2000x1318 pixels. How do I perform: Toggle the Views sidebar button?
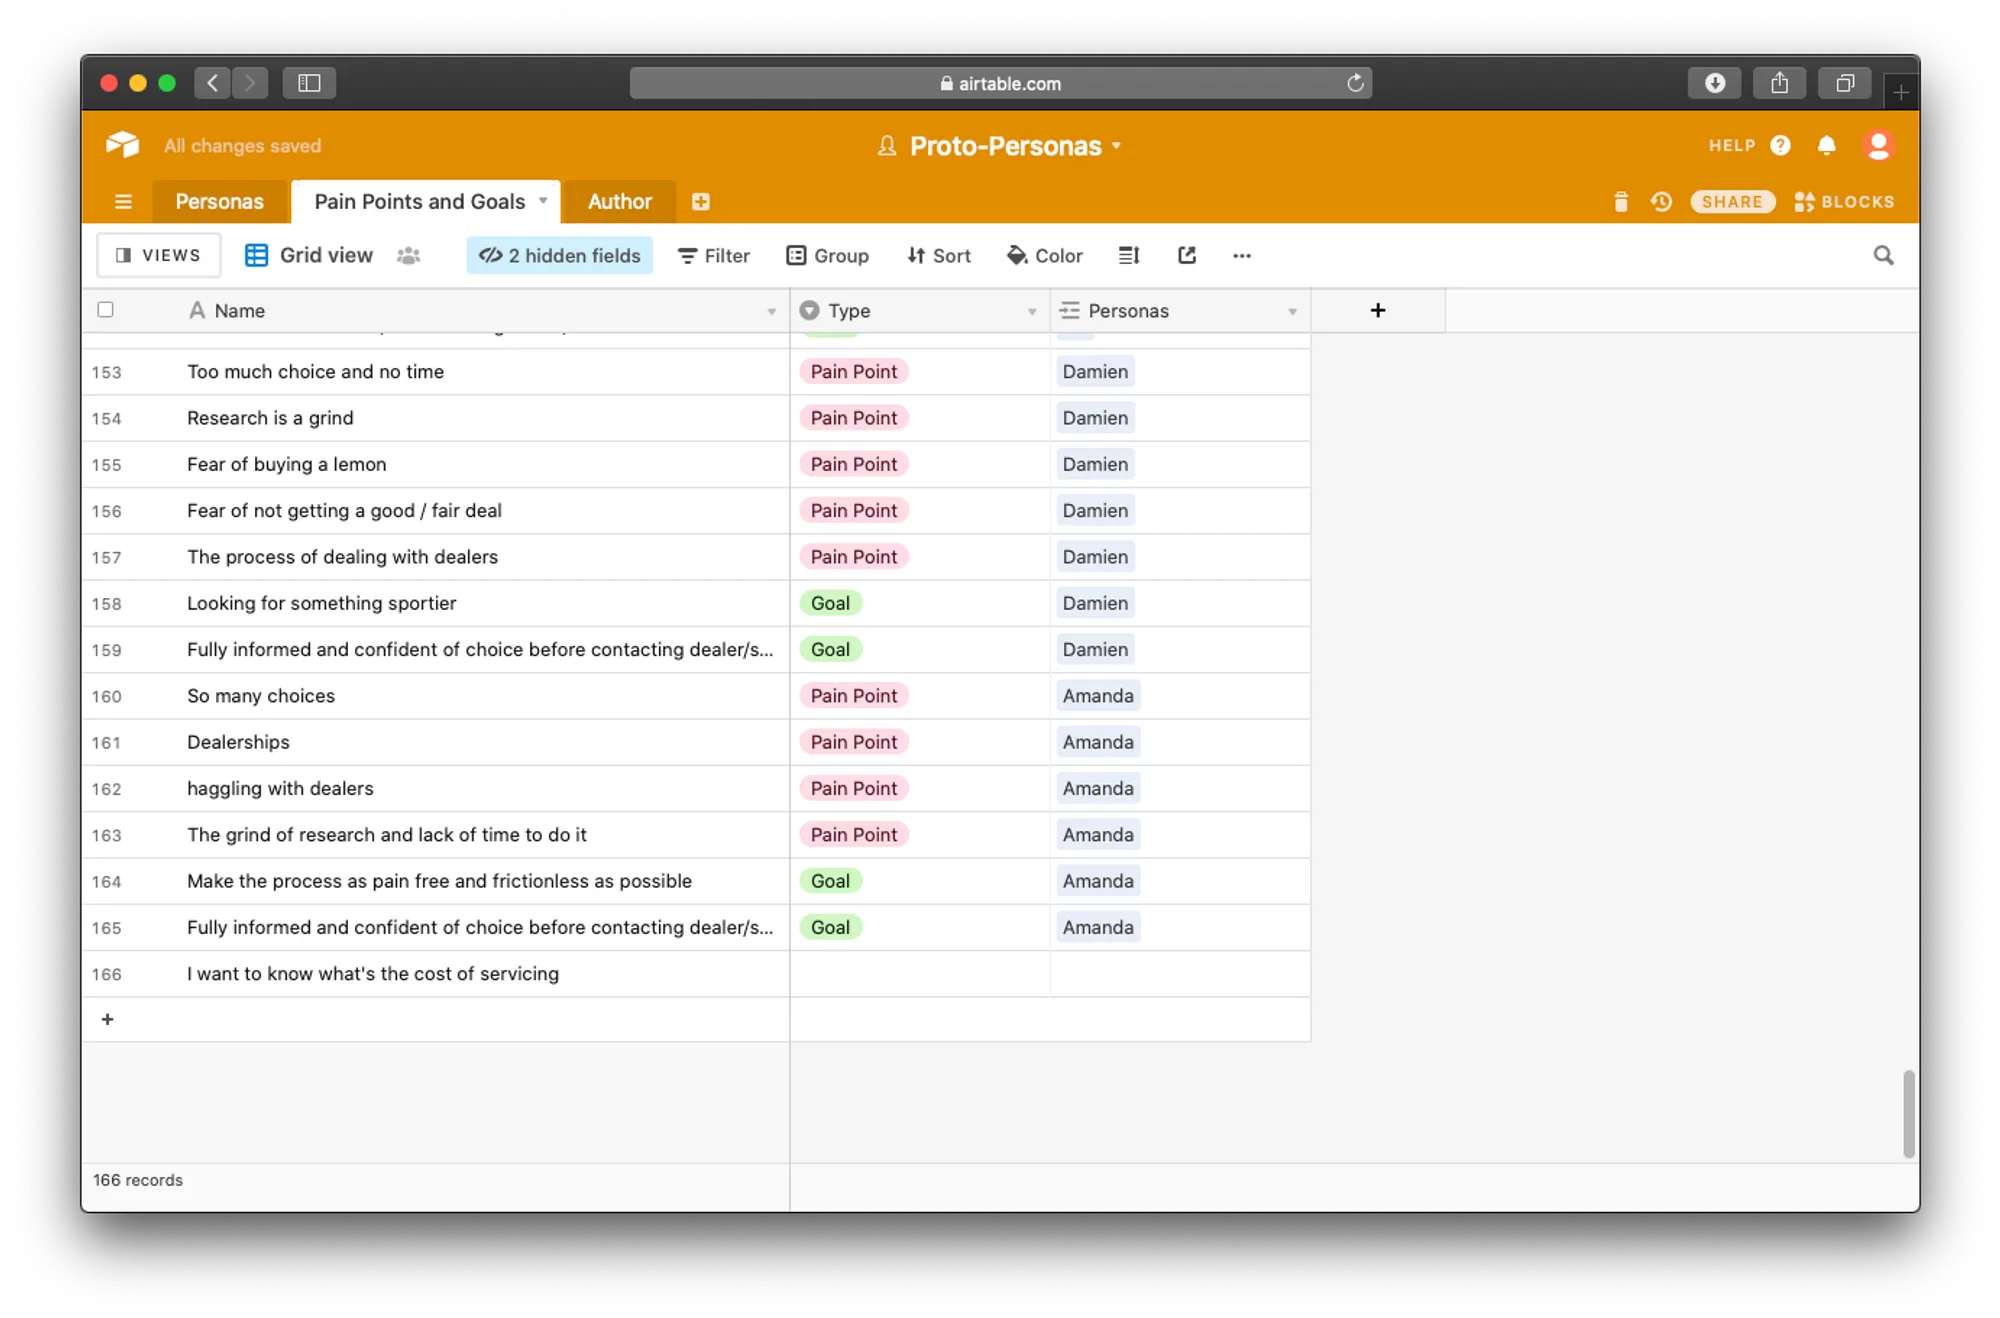click(159, 256)
